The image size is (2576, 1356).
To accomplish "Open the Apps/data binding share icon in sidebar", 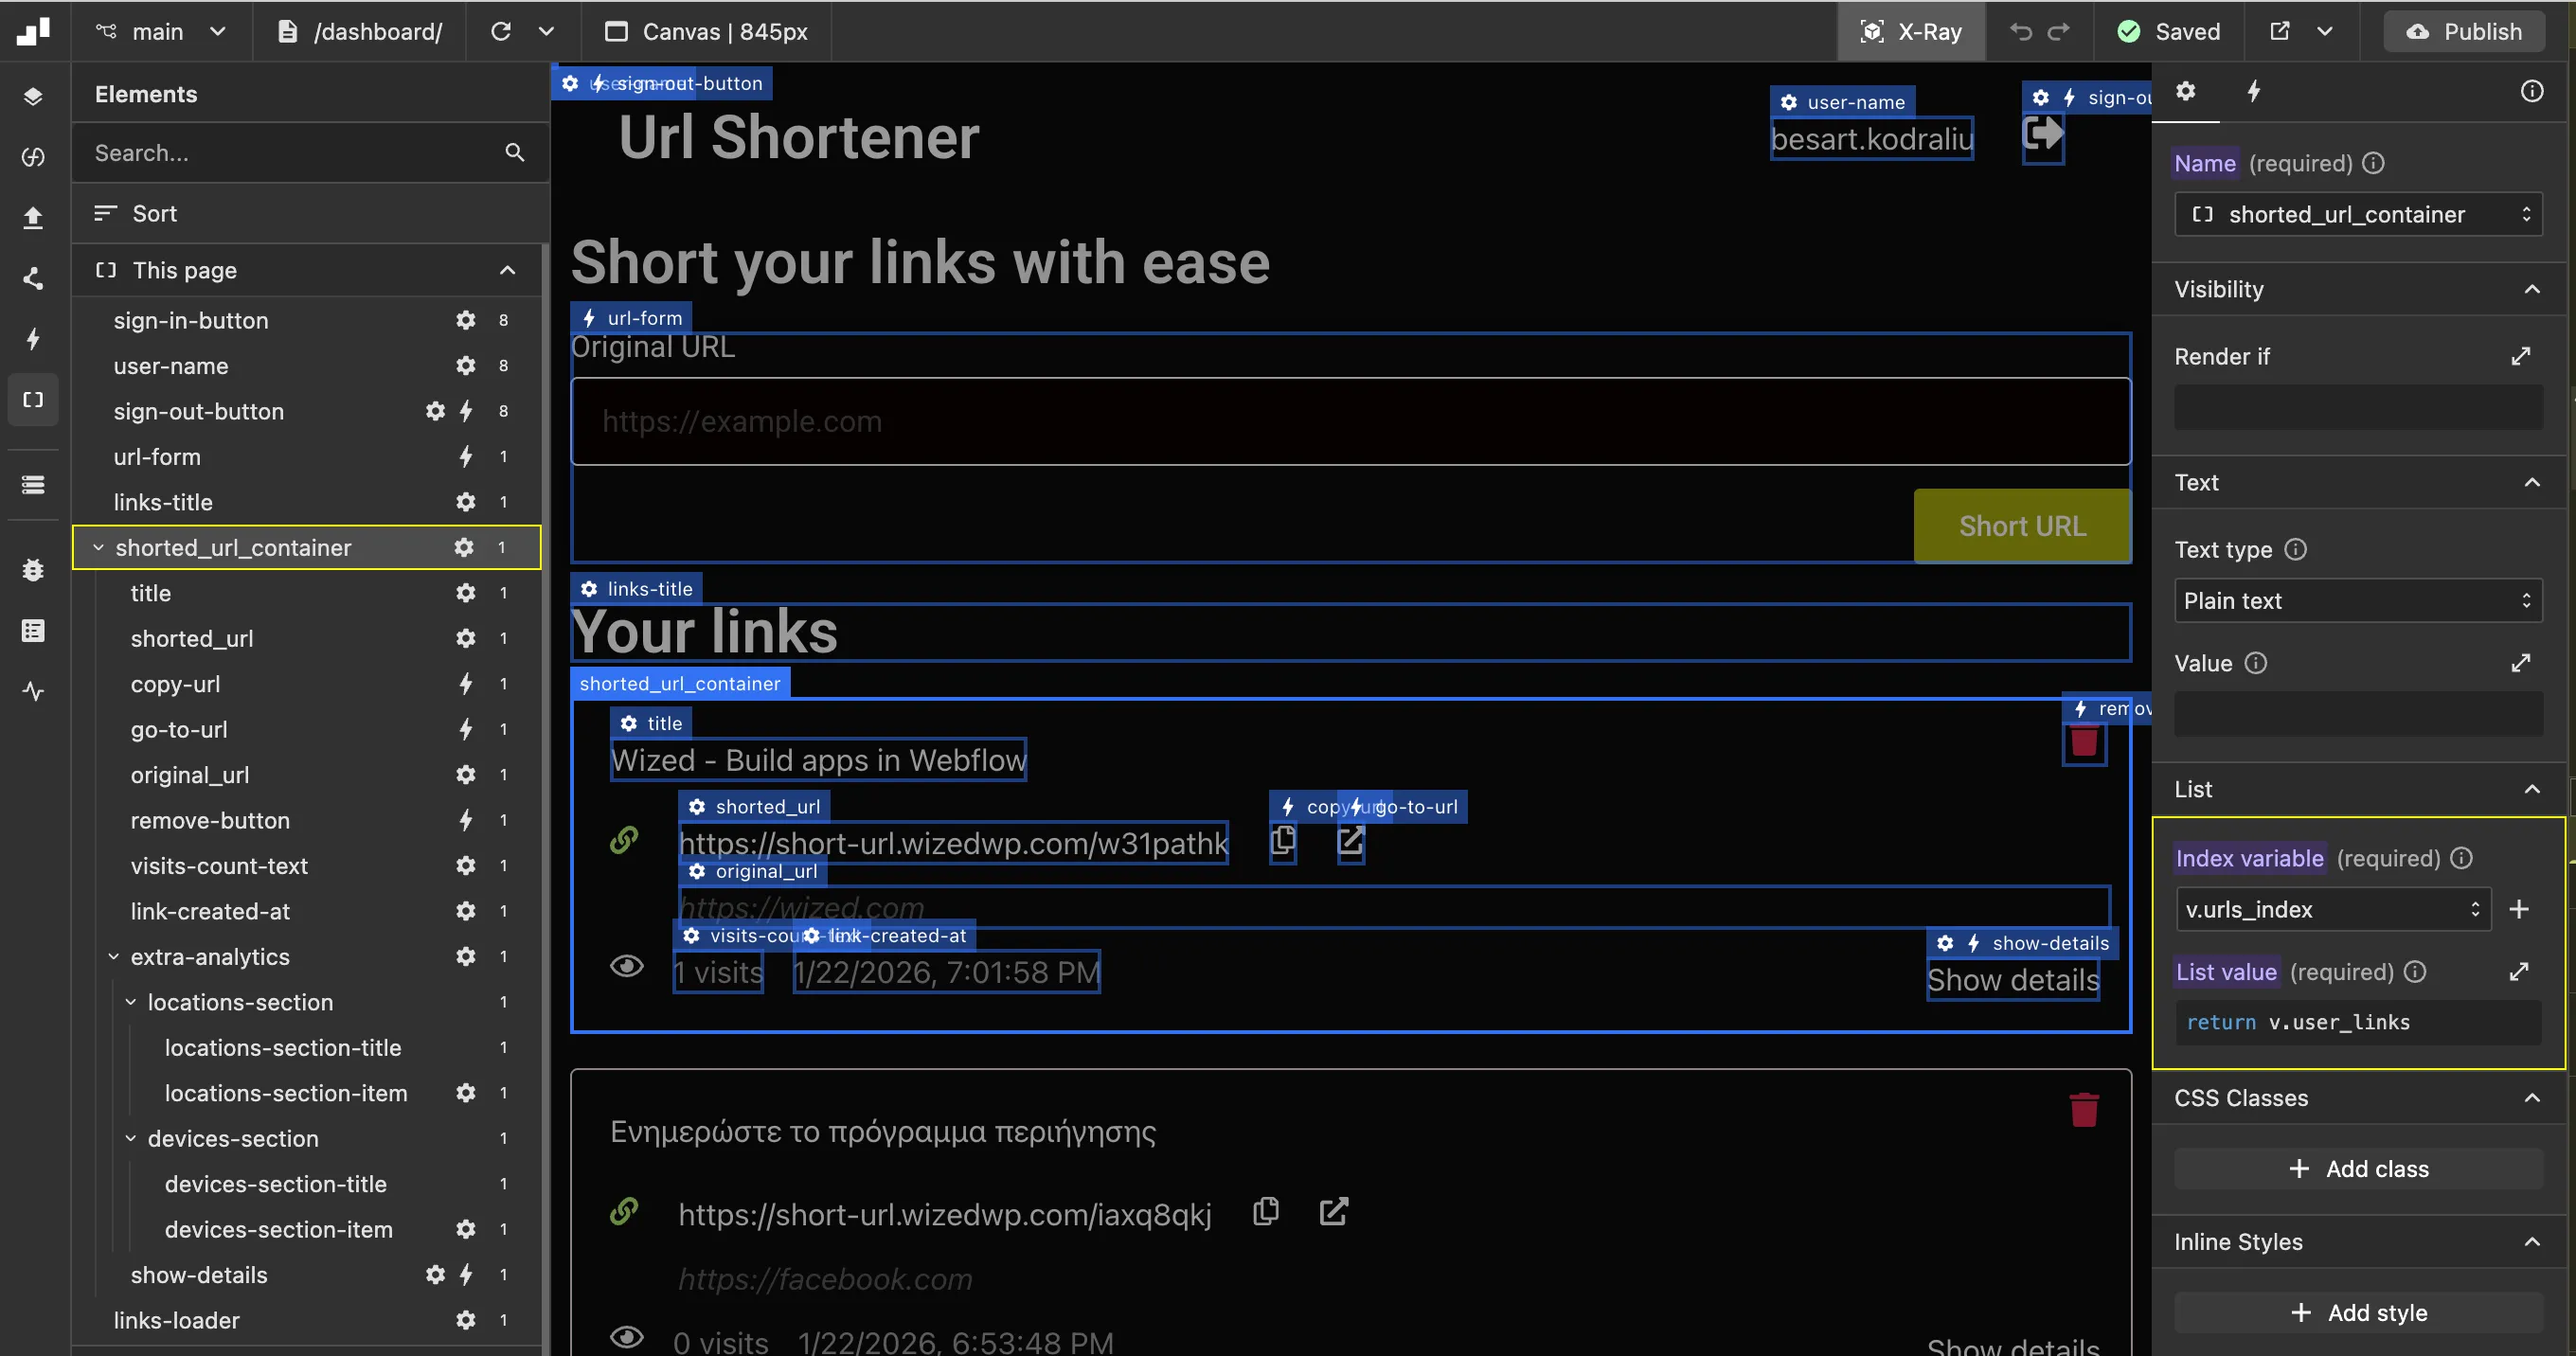I will coord(33,279).
